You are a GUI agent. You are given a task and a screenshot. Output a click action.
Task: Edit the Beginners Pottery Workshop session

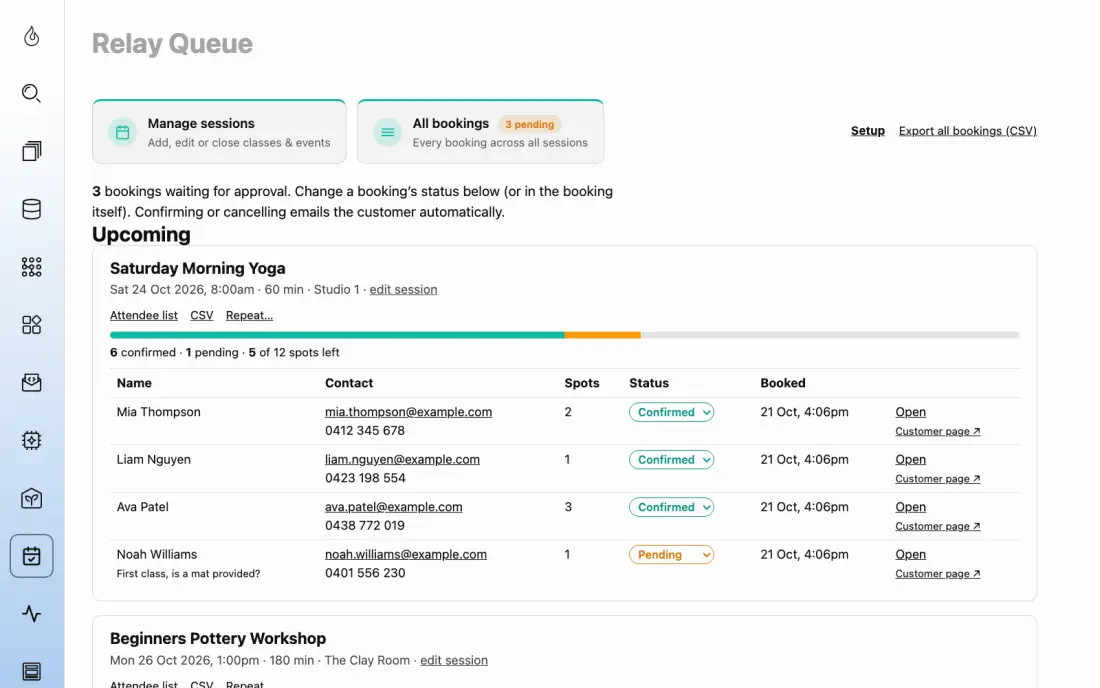point(454,660)
